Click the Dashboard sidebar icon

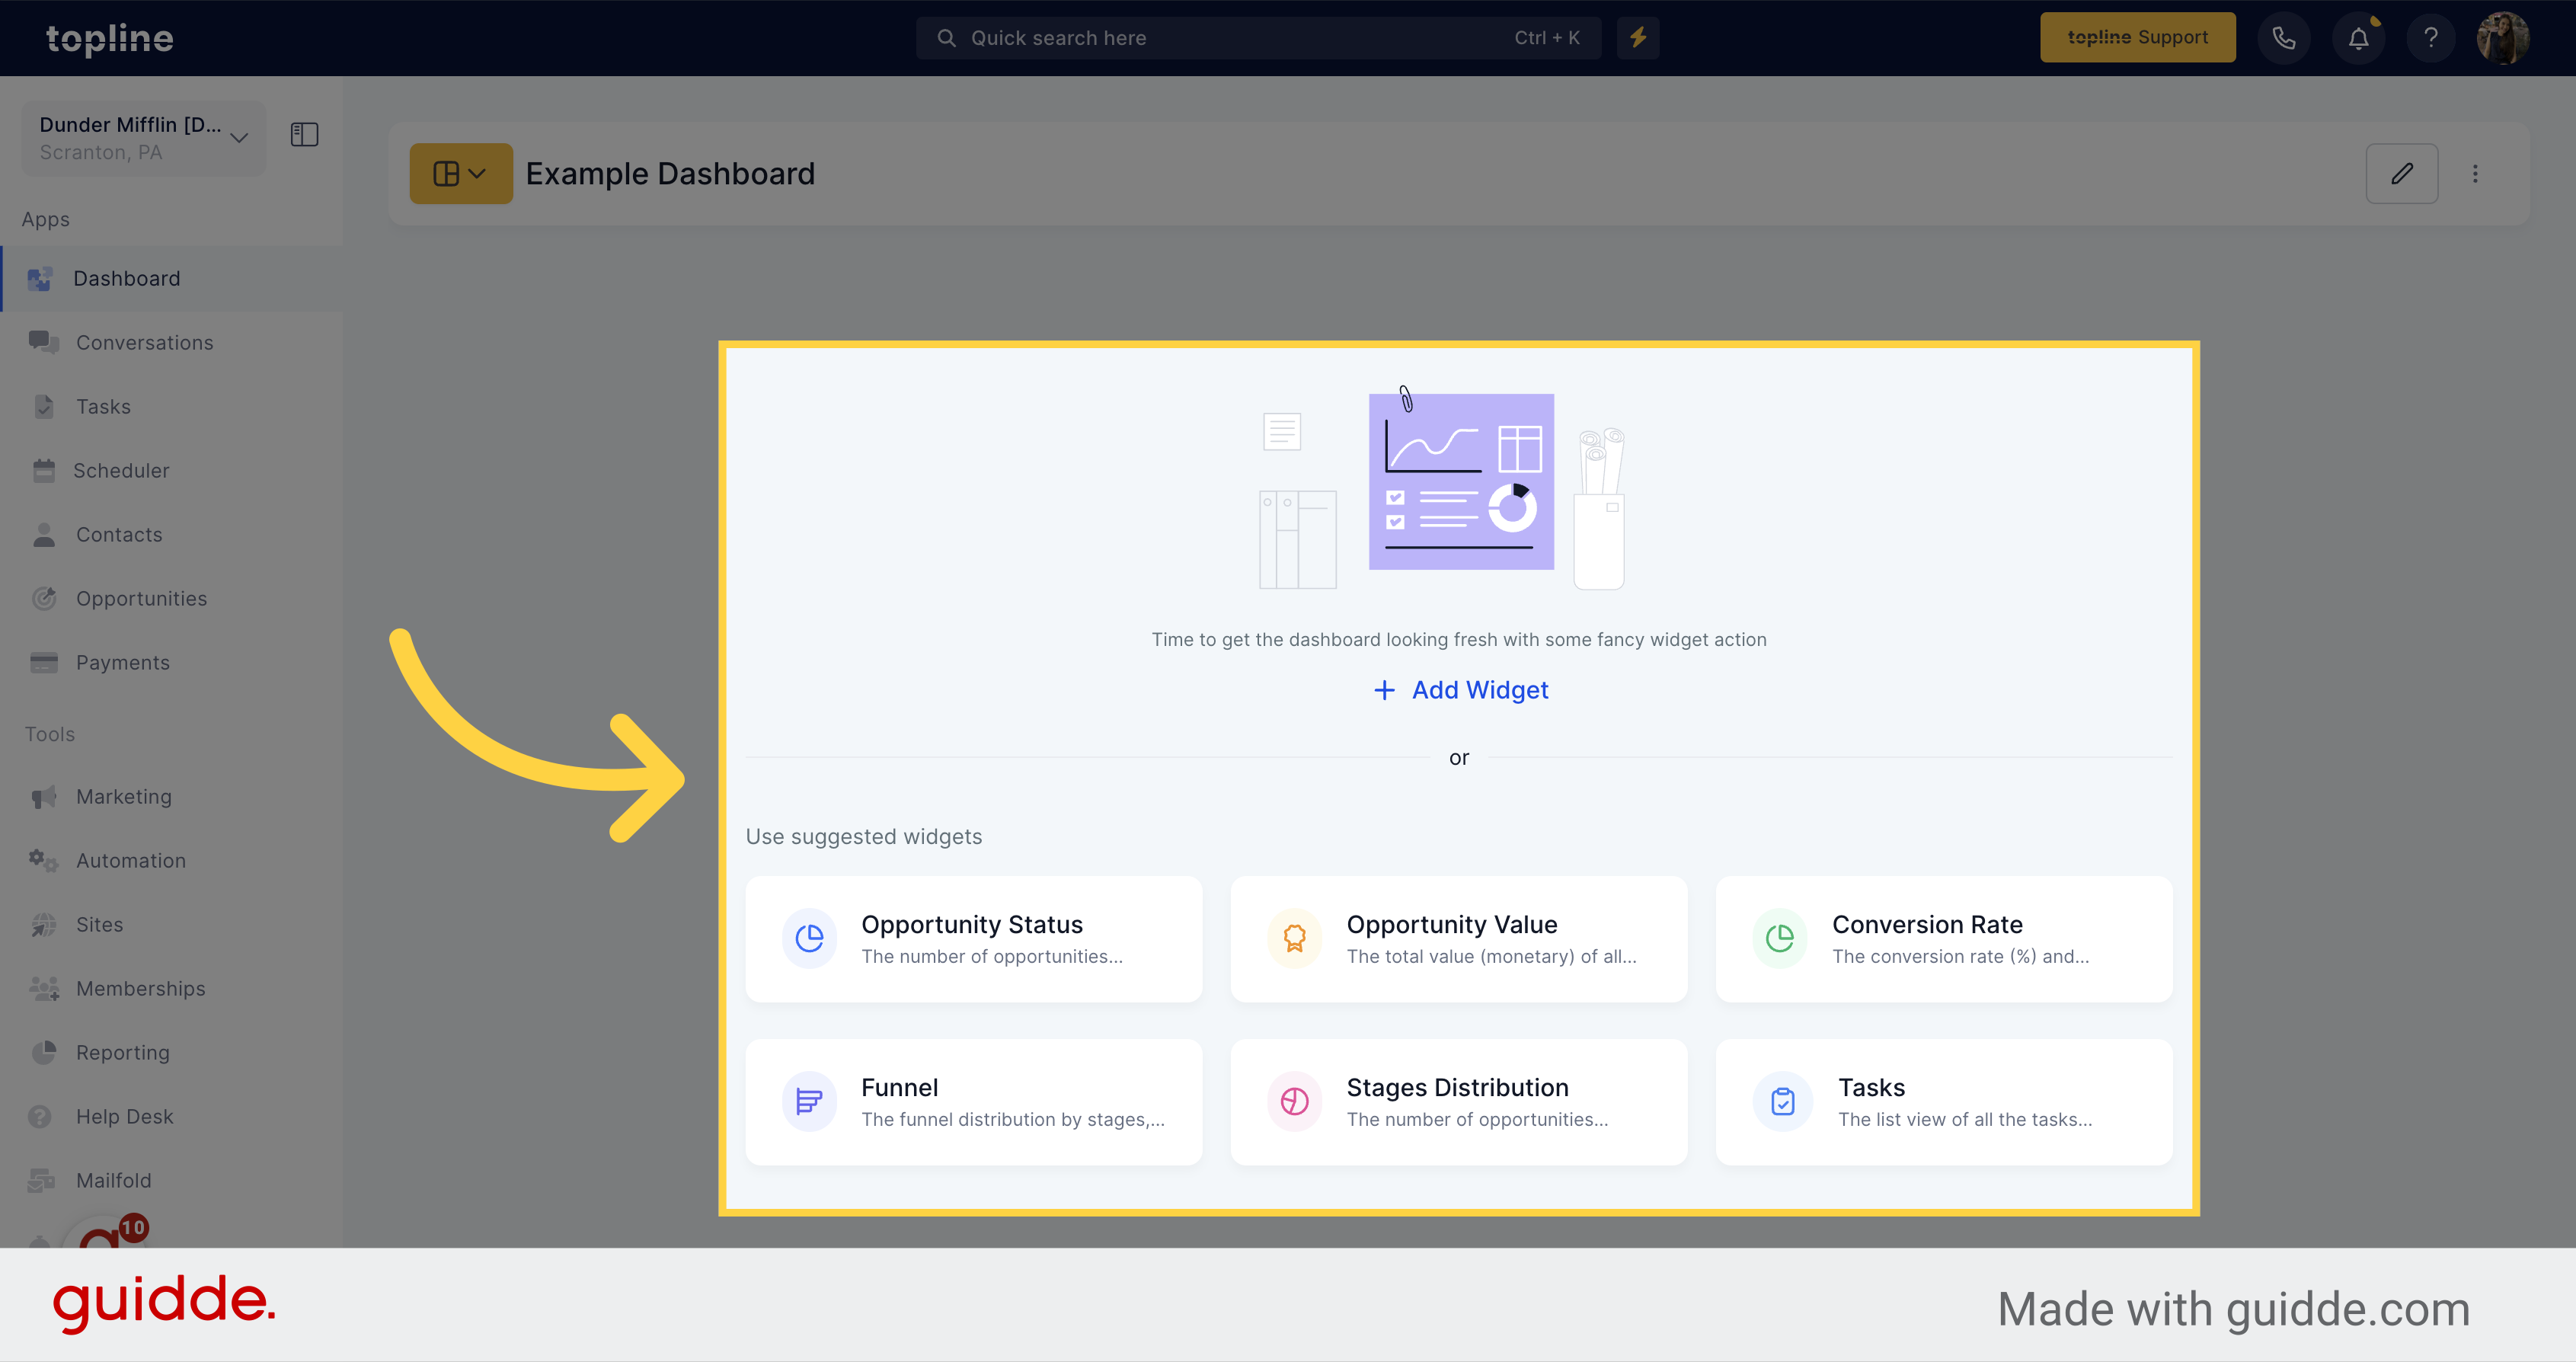point(41,278)
